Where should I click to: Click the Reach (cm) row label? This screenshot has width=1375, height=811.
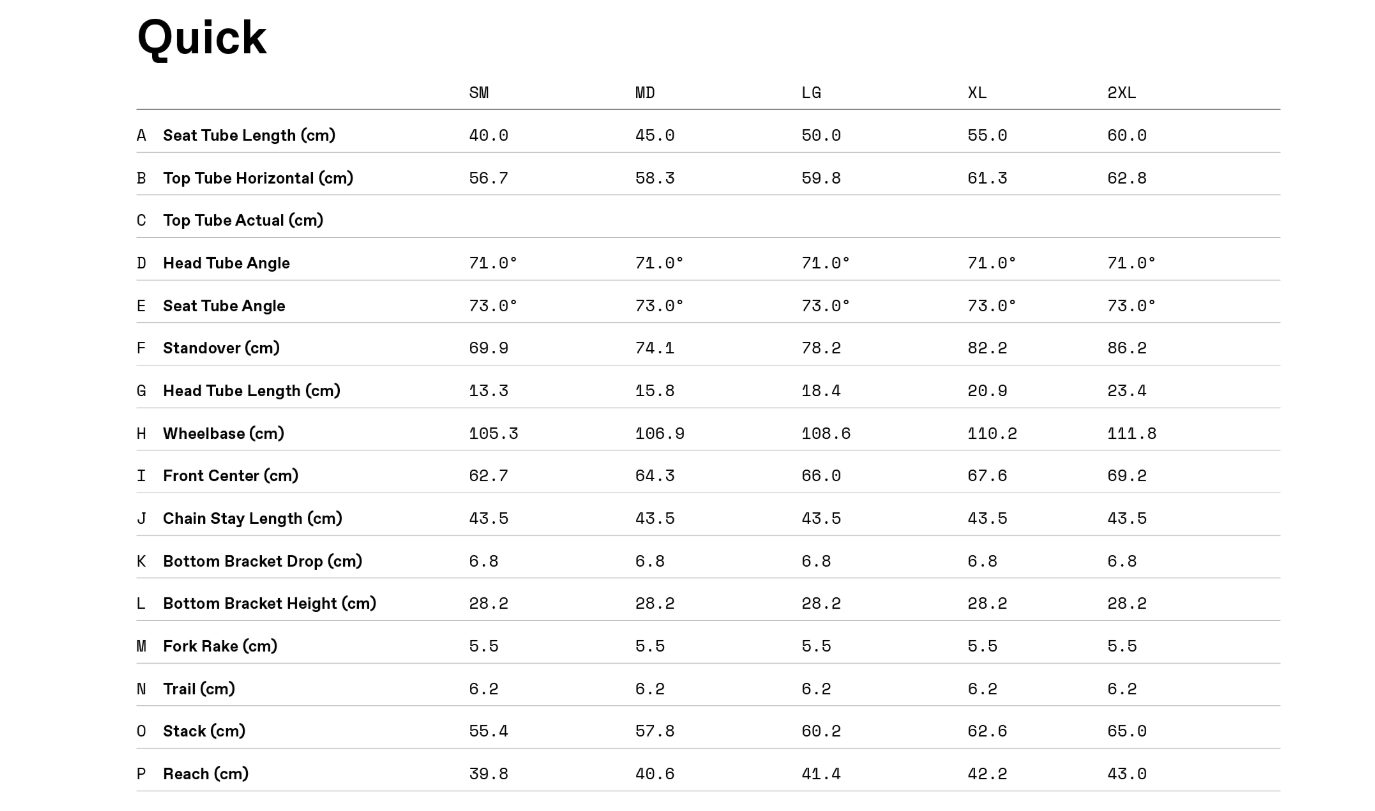206,774
